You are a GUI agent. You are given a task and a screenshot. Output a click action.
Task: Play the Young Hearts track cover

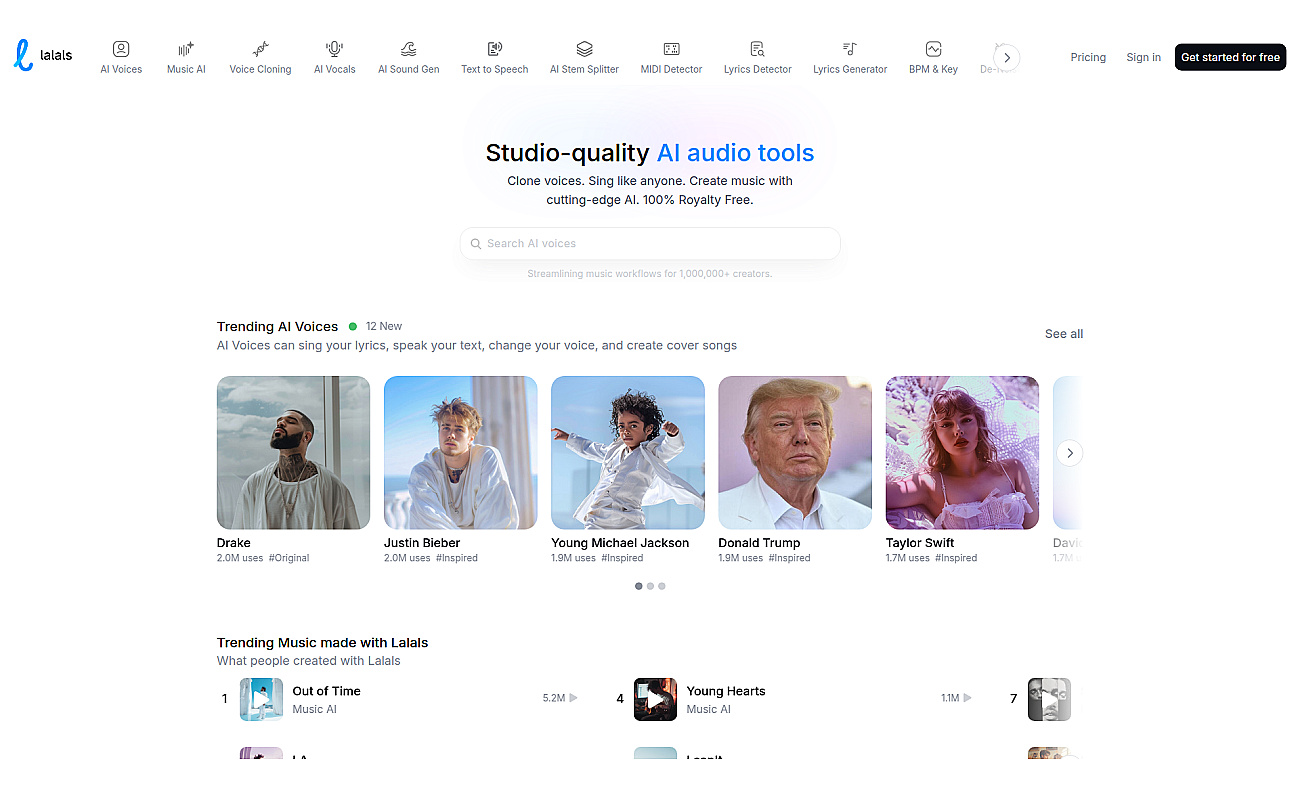(x=655, y=699)
